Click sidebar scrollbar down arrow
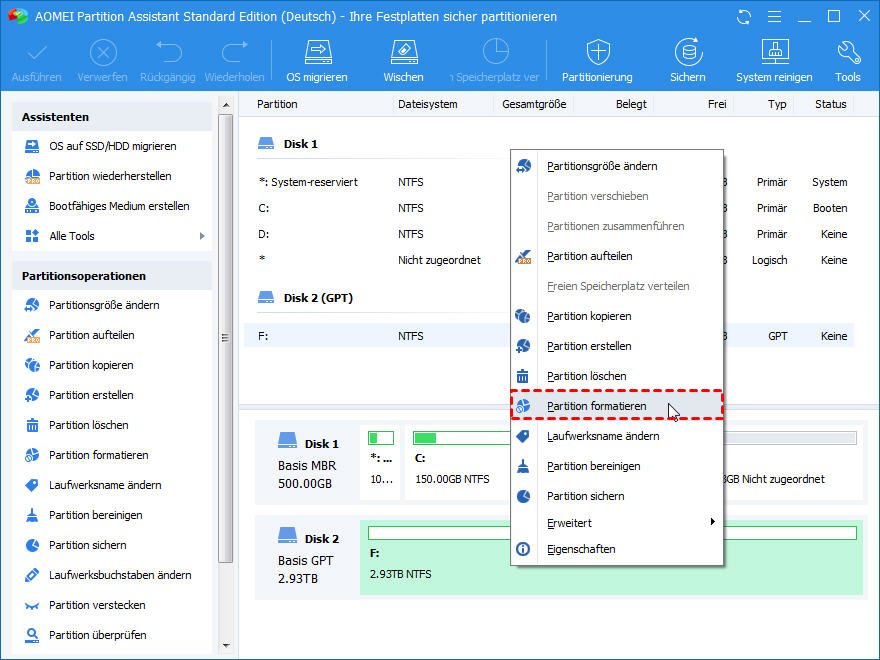Screen dimensions: 880x660 point(226,645)
